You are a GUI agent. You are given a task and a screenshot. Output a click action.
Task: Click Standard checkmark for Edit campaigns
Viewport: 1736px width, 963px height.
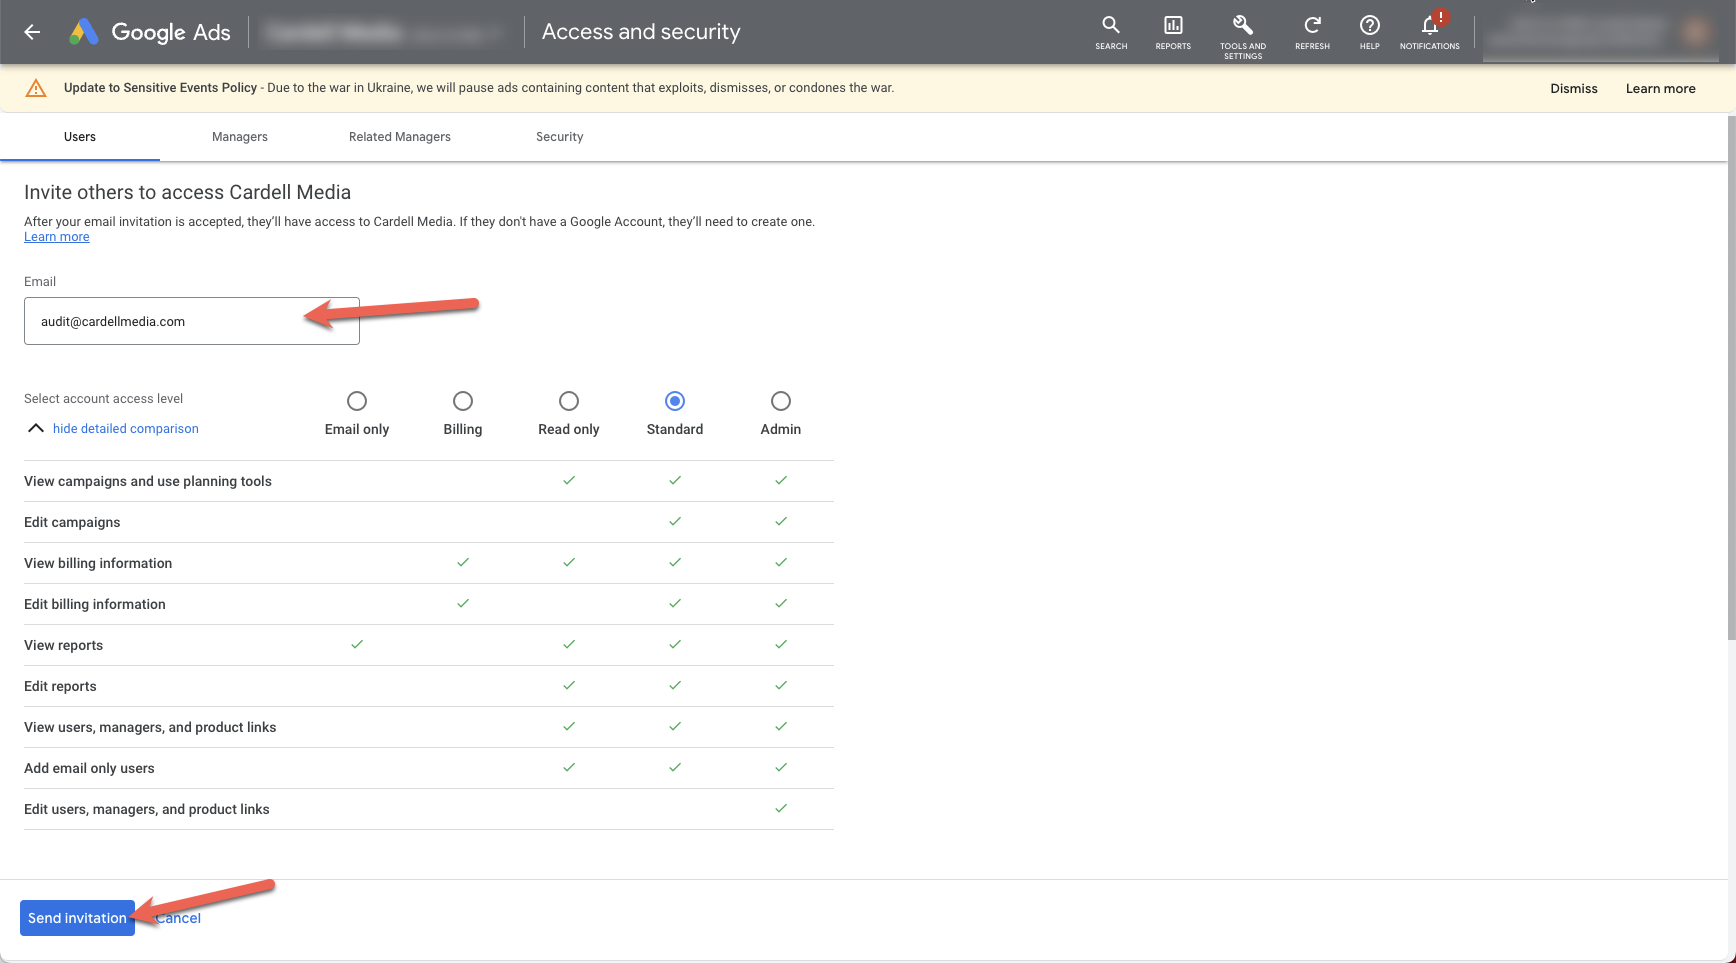(675, 521)
